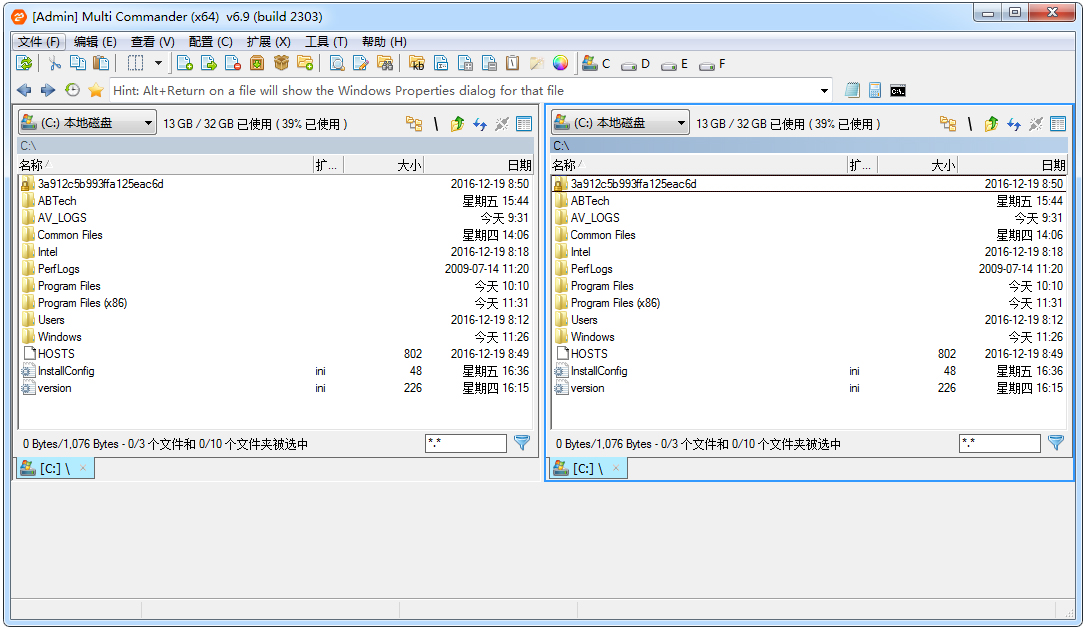Click the unpack box icon
1085x630 pixels.
(281, 64)
